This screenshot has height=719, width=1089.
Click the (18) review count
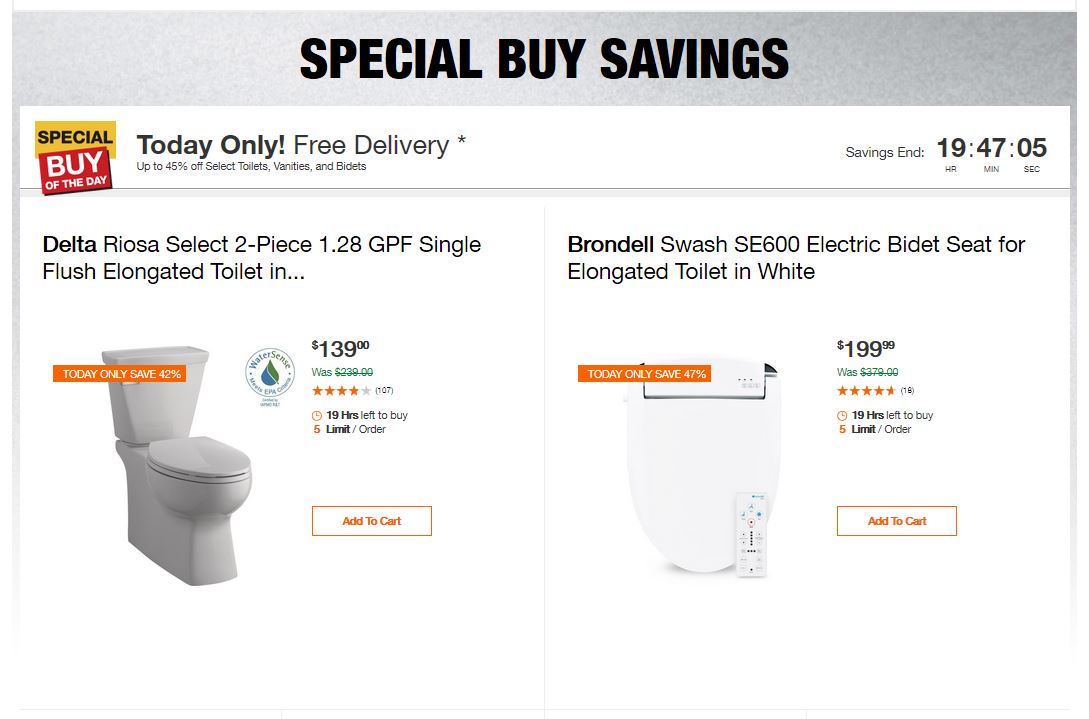pos(907,391)
